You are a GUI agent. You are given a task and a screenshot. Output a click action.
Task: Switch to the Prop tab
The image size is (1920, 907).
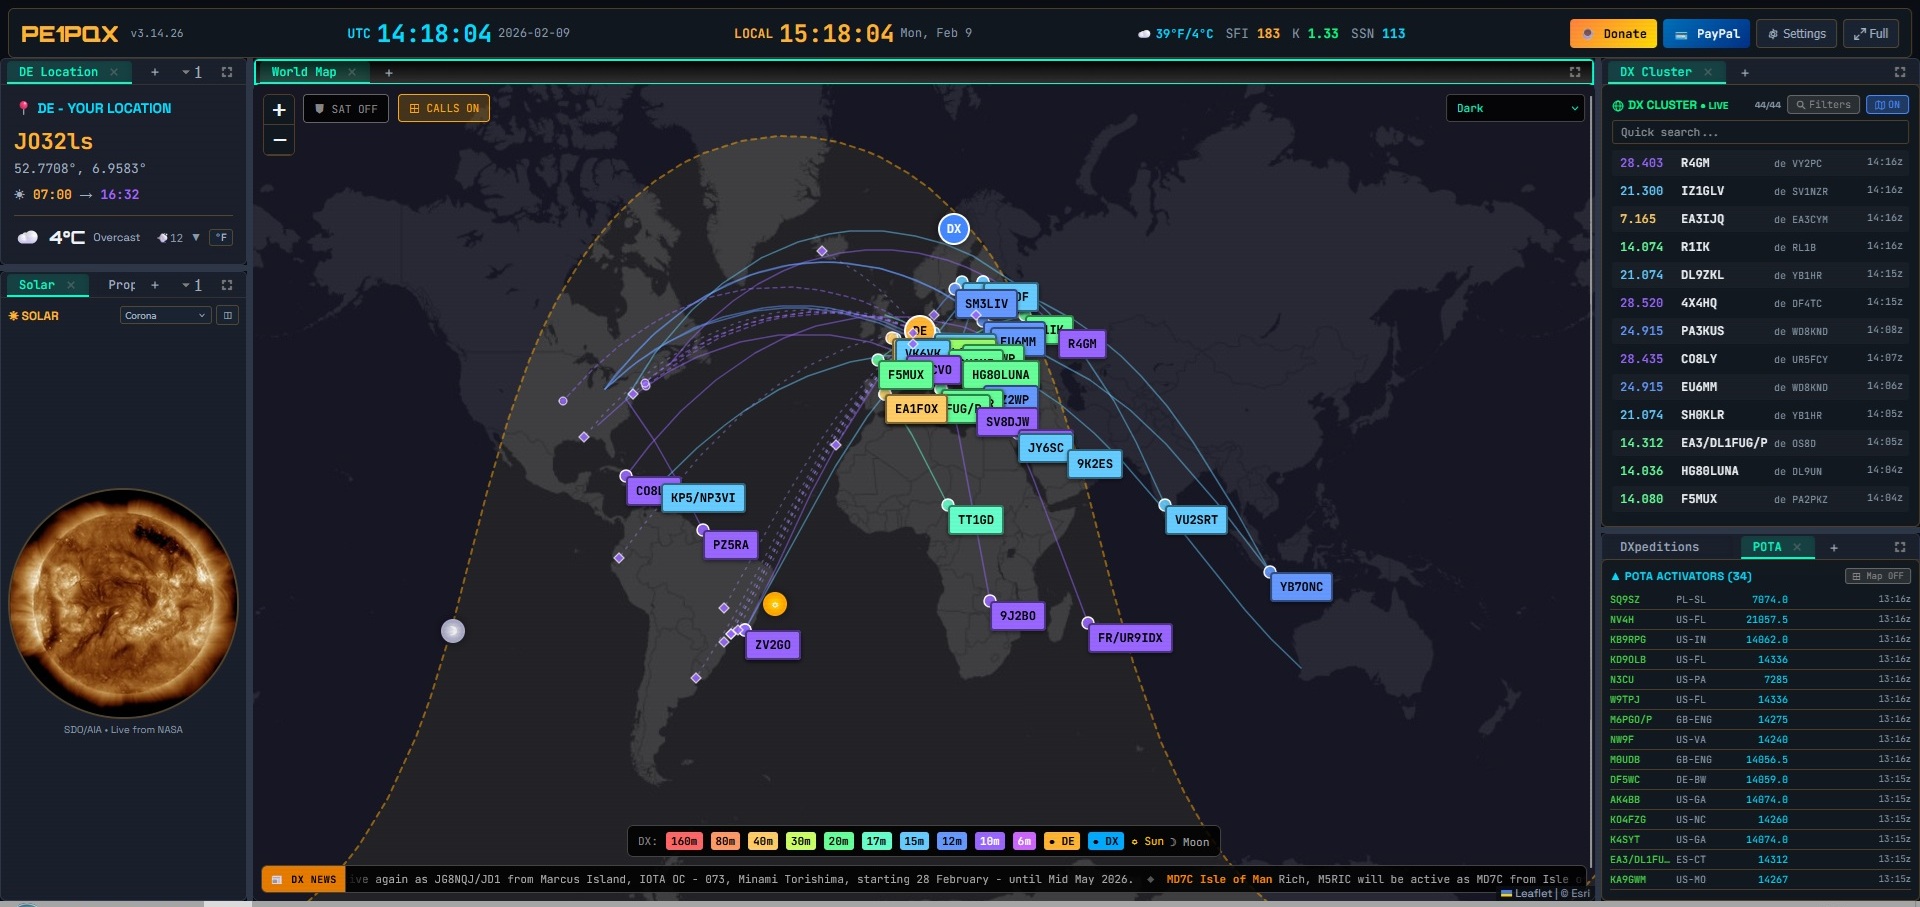(x=122, y=285)
